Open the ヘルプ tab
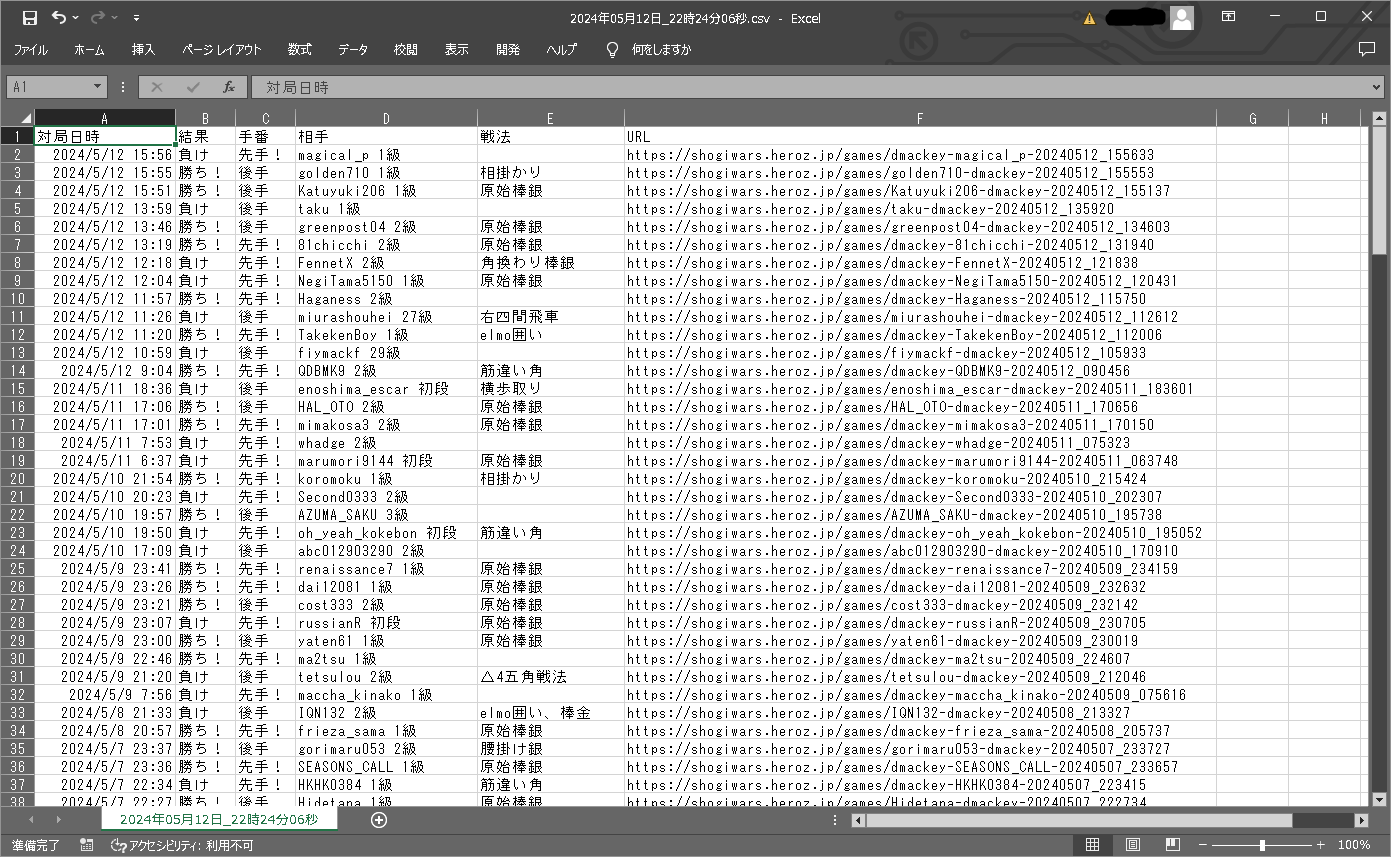The image size is (1391, 857). point(562,49)
